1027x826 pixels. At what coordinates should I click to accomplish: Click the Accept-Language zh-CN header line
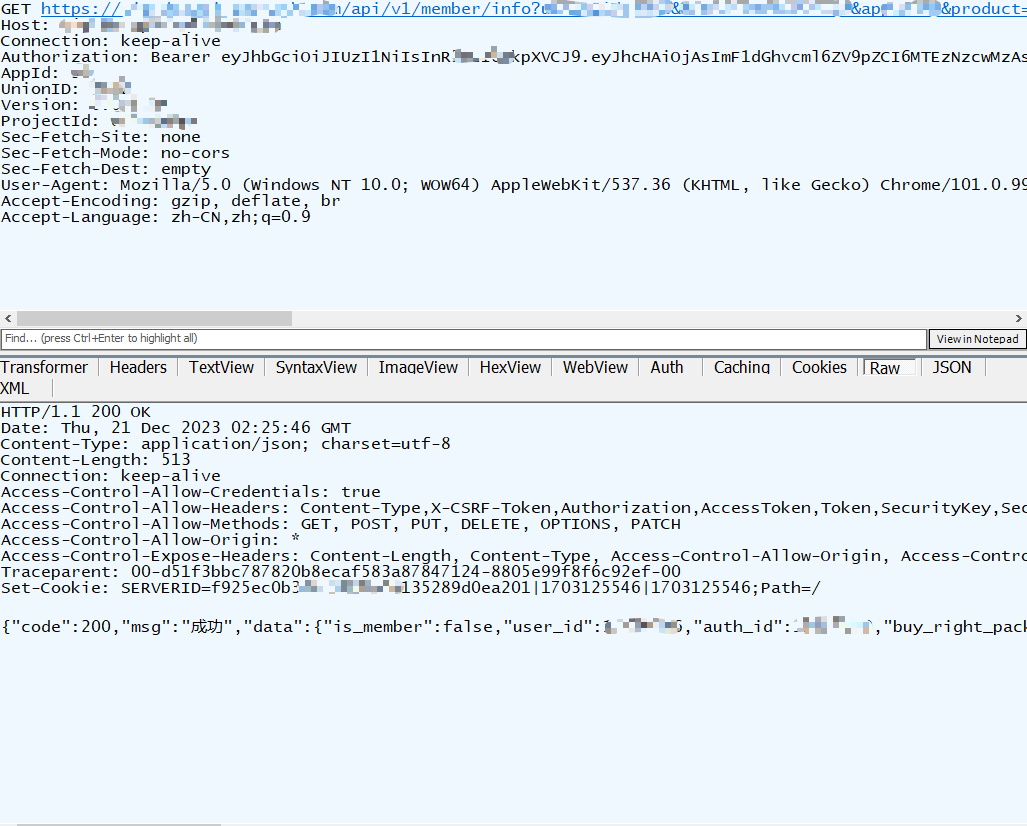(x=156, y=217)
